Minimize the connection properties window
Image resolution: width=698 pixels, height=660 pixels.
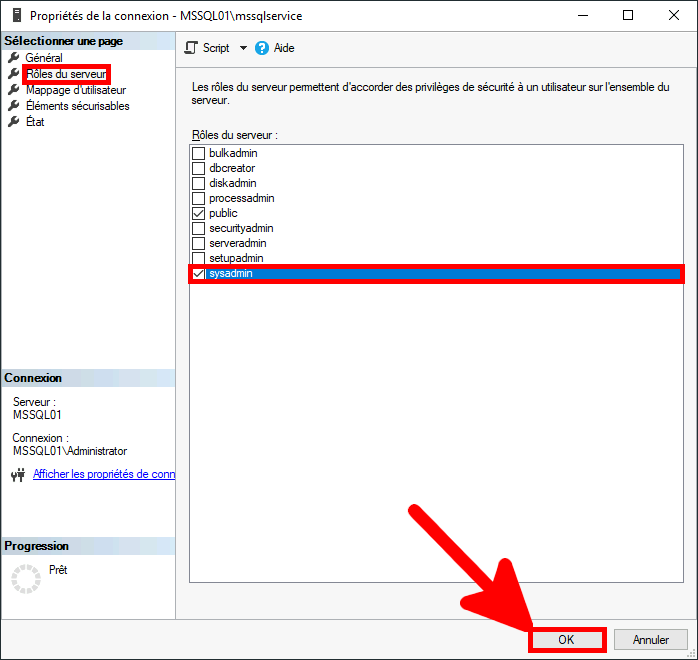pyautogui.click(x=583, y=15)
